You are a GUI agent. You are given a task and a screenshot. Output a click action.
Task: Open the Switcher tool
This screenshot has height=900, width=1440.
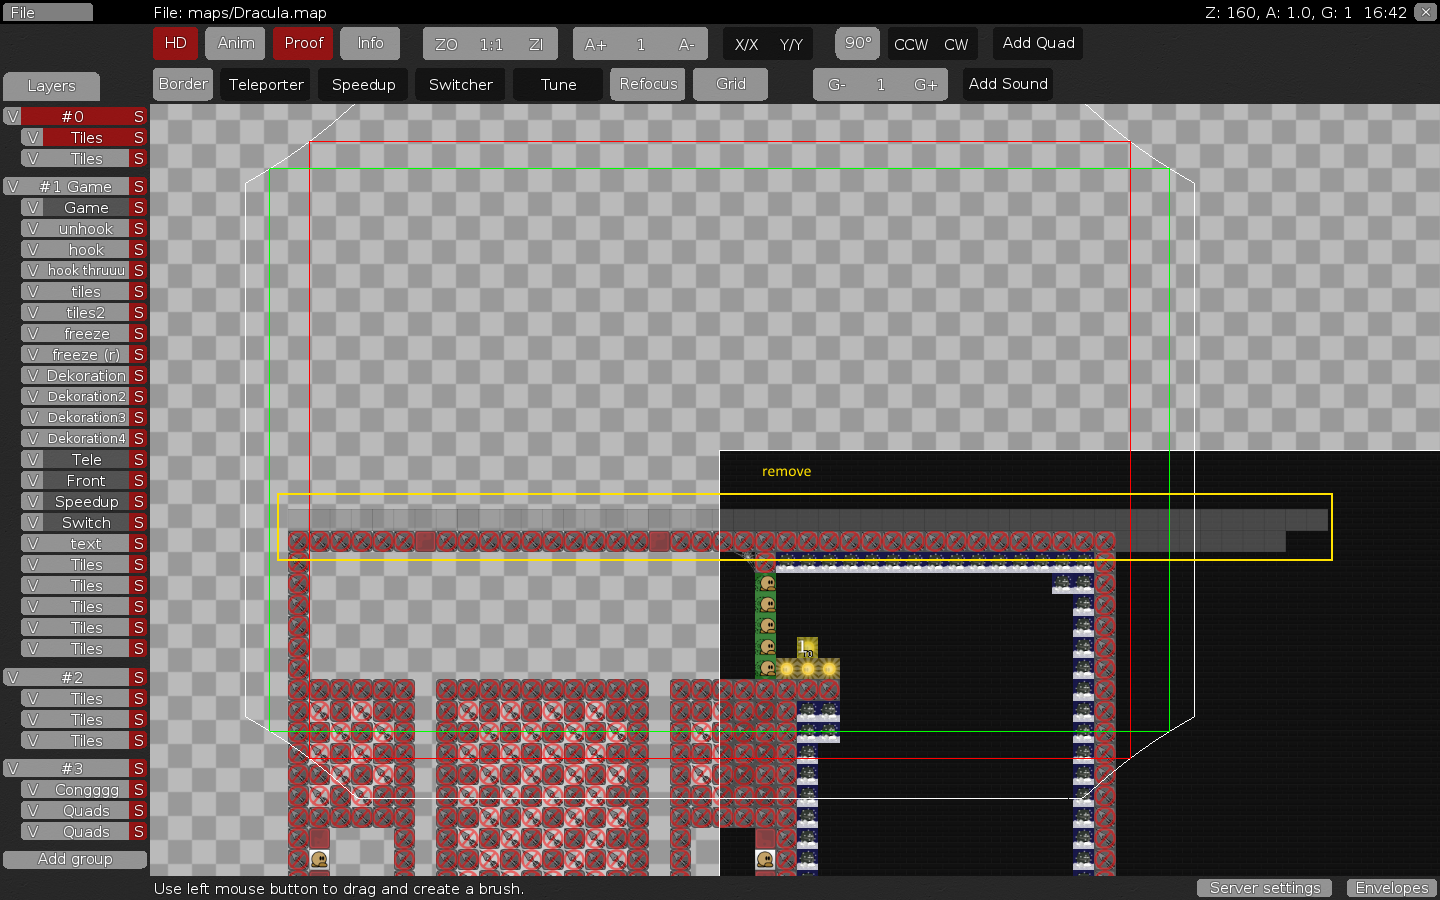[x=460, y=84]
